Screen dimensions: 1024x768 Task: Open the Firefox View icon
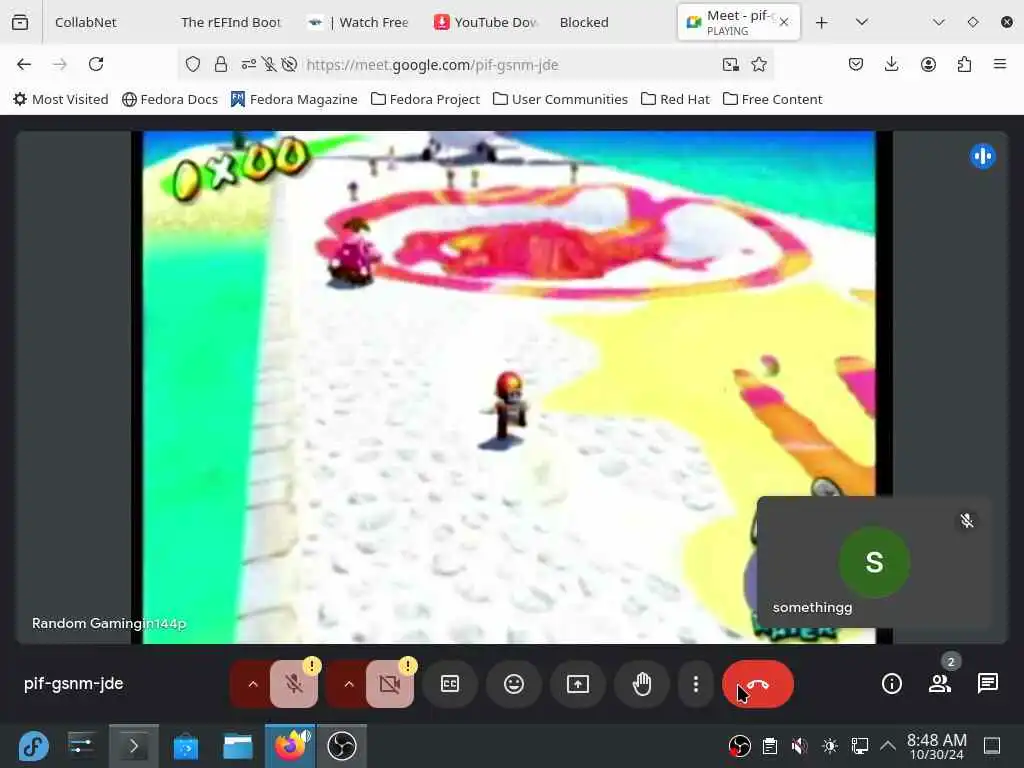[20, 22]
